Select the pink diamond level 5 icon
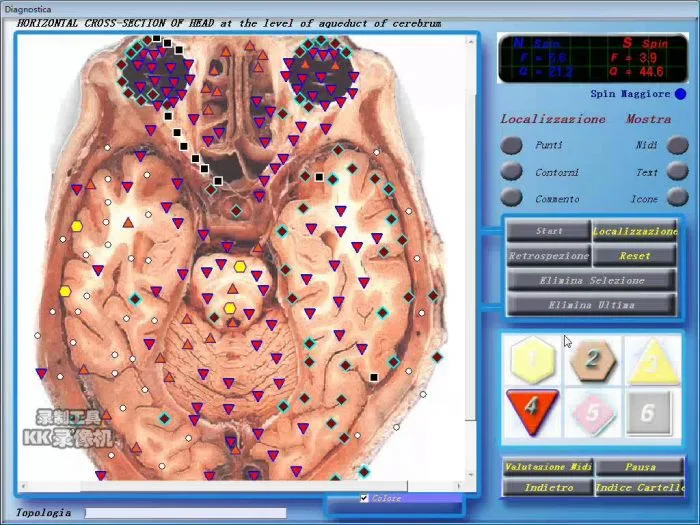700x525 pixels. pyautogui.click(x=592, y=411)
